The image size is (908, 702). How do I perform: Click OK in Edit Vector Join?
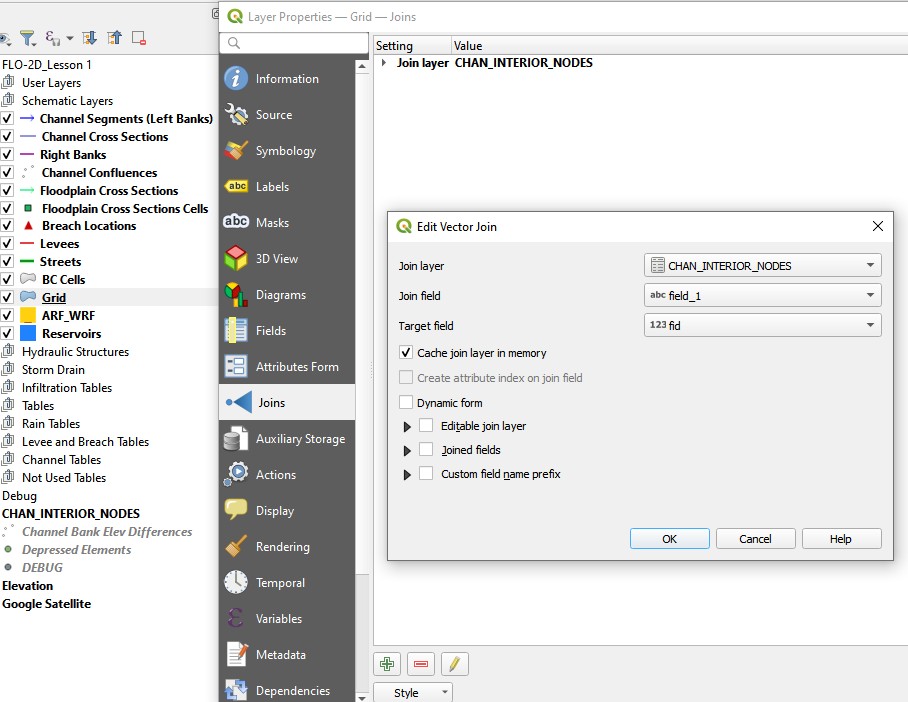click(669, 539)
